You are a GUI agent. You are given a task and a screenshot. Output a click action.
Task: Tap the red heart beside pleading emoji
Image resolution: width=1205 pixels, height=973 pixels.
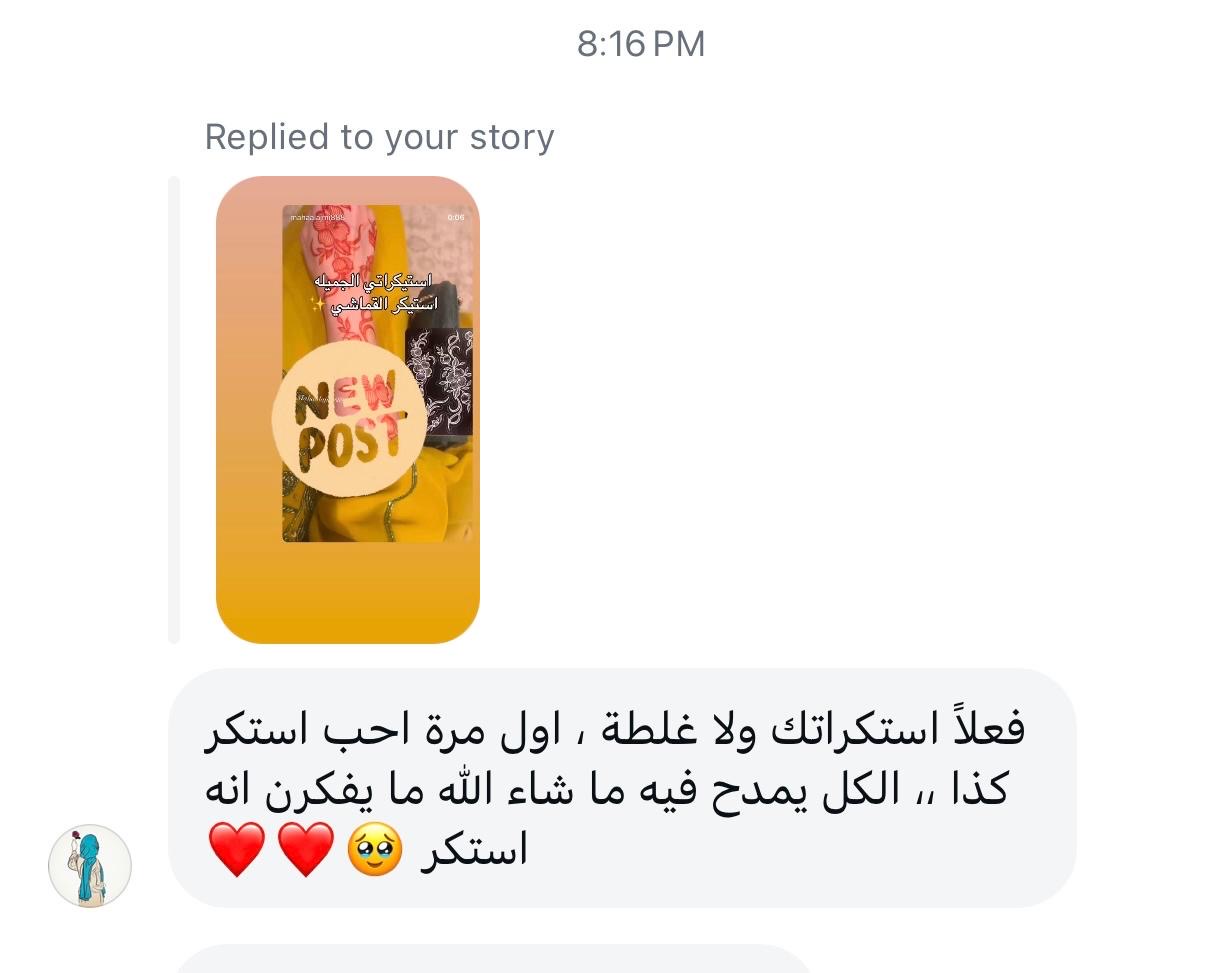point(305,851)
